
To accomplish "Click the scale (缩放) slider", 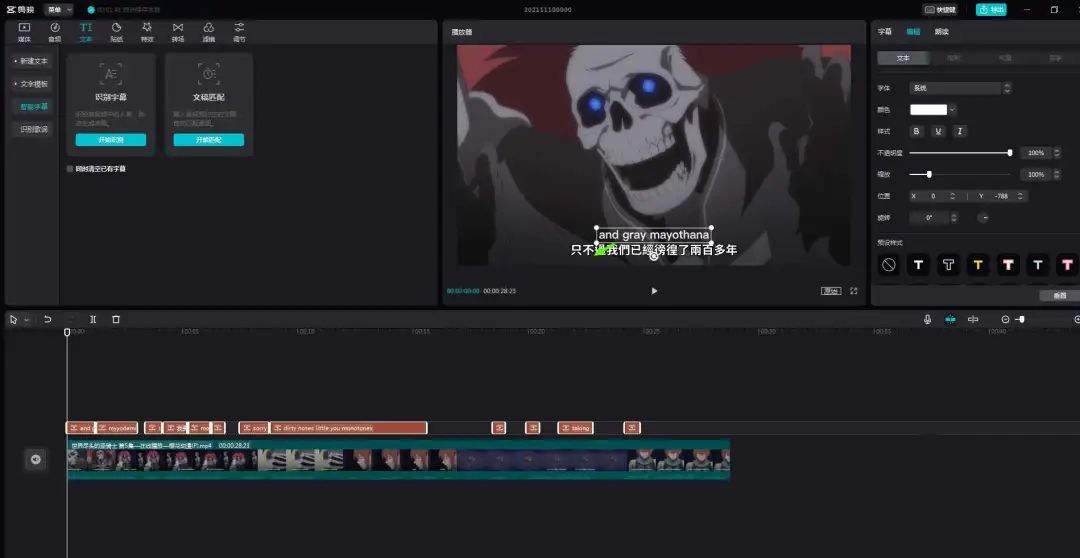I will (x=961, y=174).
